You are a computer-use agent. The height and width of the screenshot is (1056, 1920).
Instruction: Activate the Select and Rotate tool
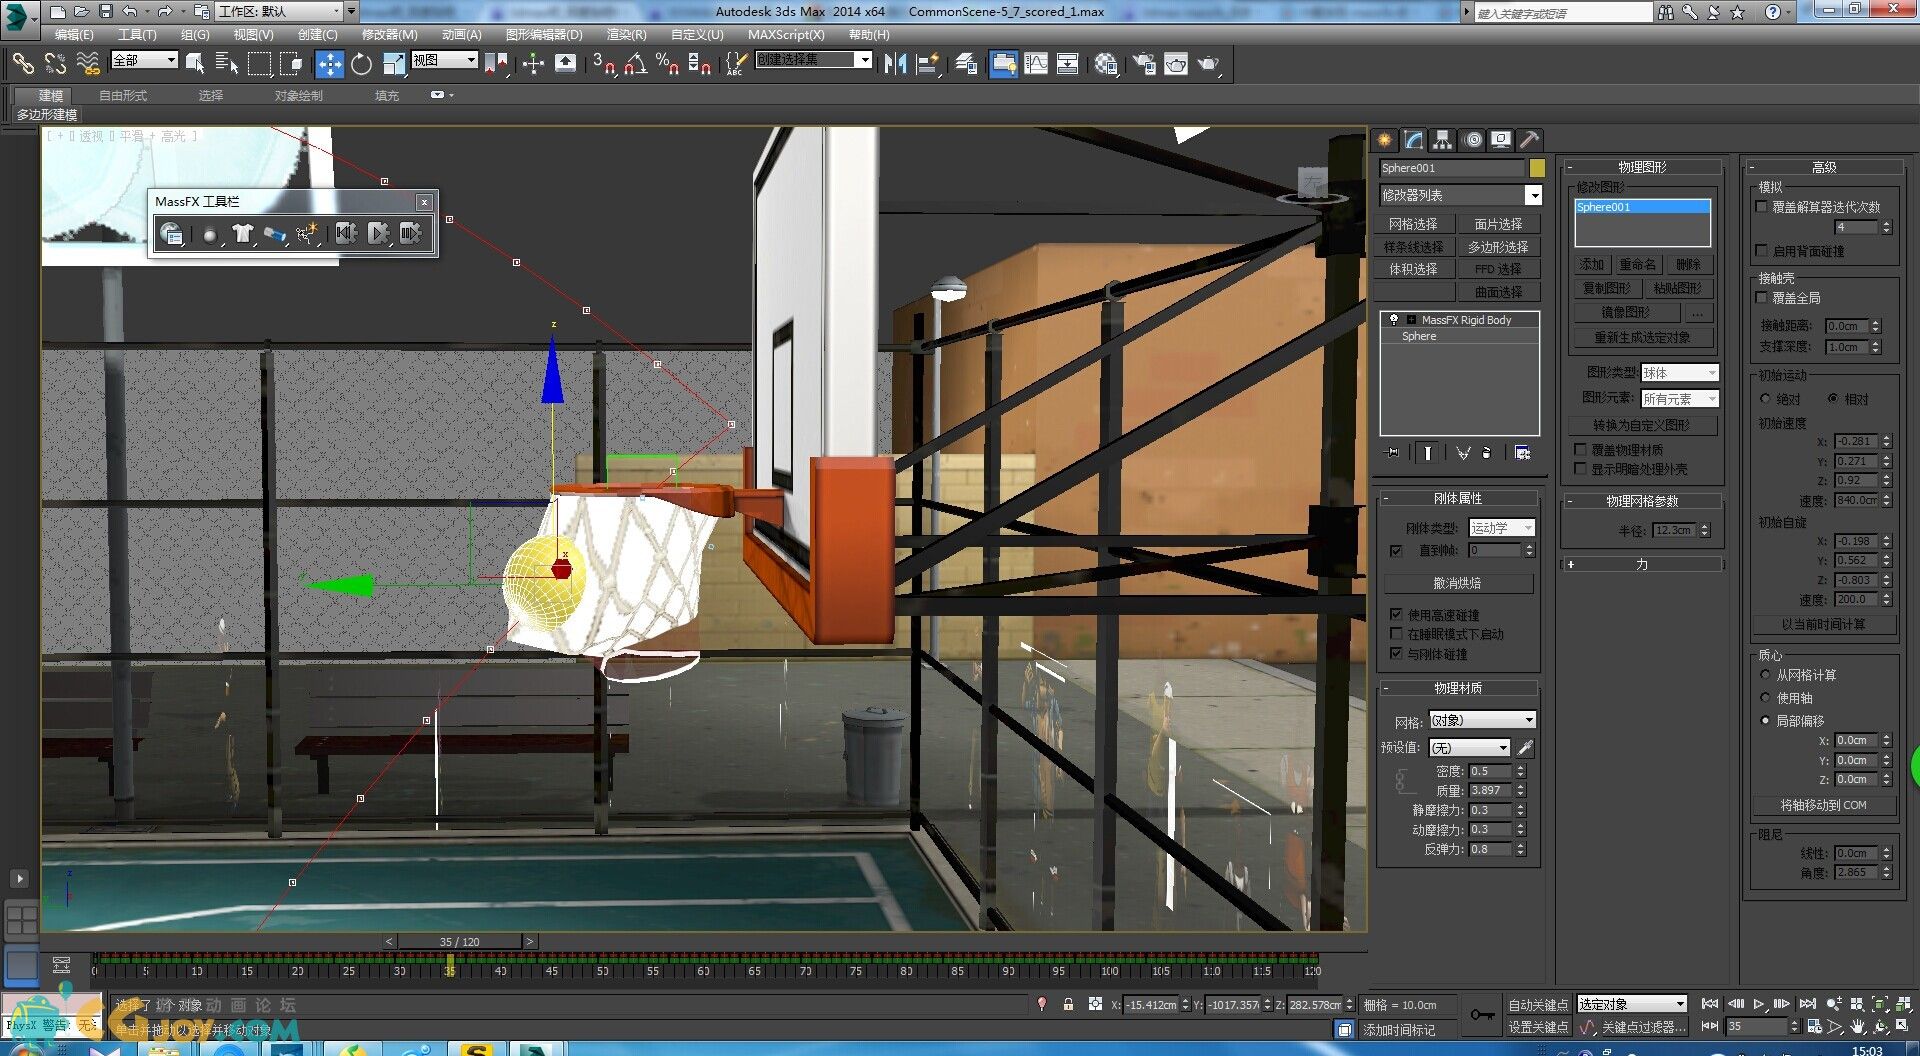tap(361, 64)
